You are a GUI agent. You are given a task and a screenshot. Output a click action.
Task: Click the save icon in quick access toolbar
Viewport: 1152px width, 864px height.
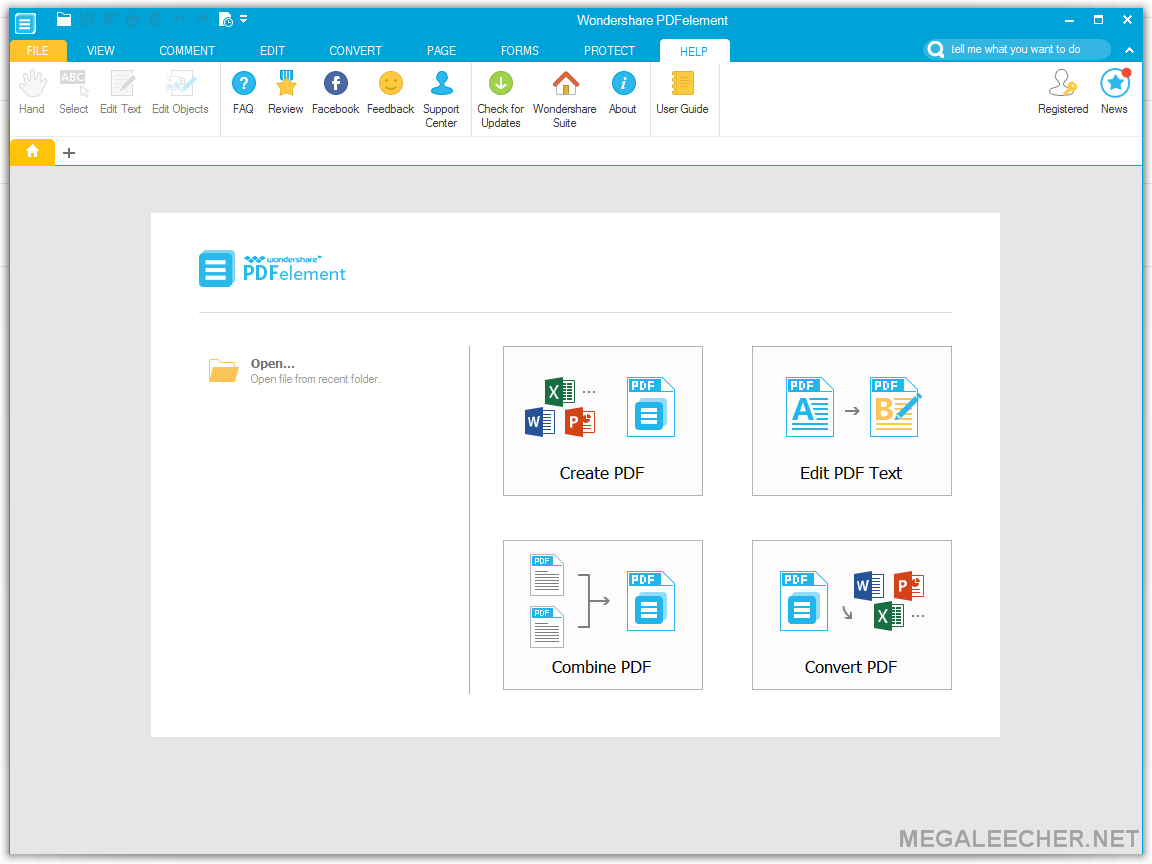pyautogui.click(x=87, y=20)
